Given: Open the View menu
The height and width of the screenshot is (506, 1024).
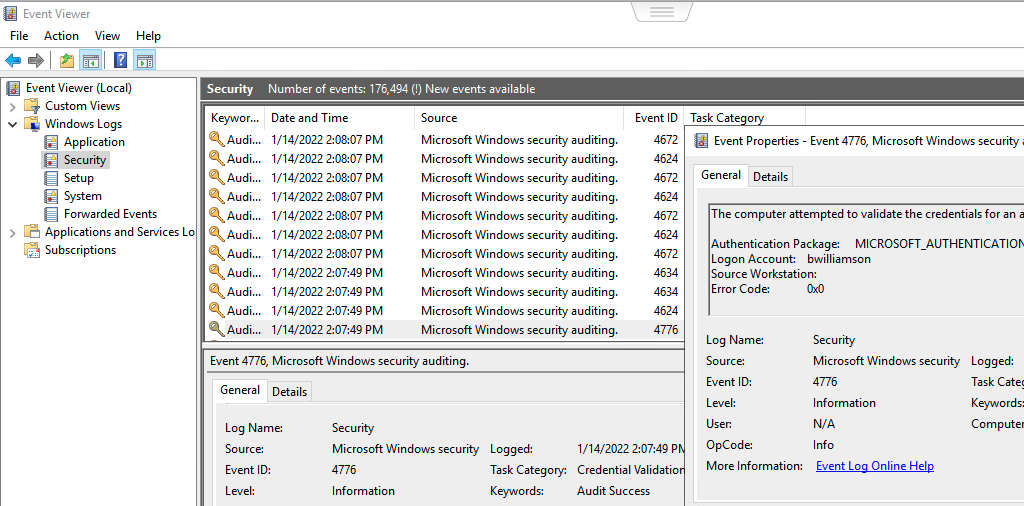Looking at the screenshot, I should tap(107, 36).
